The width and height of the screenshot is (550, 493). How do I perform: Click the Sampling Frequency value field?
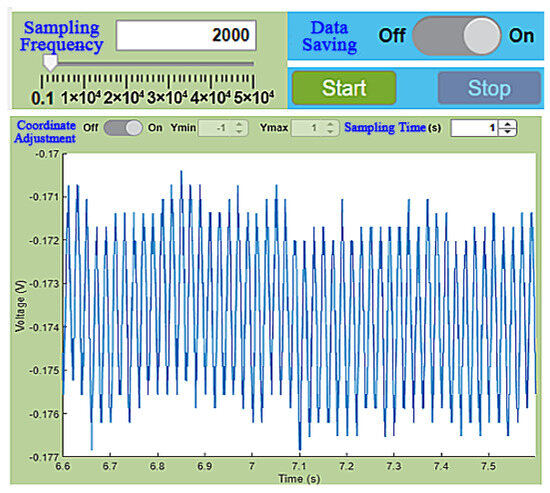click(x=186, y=35)
